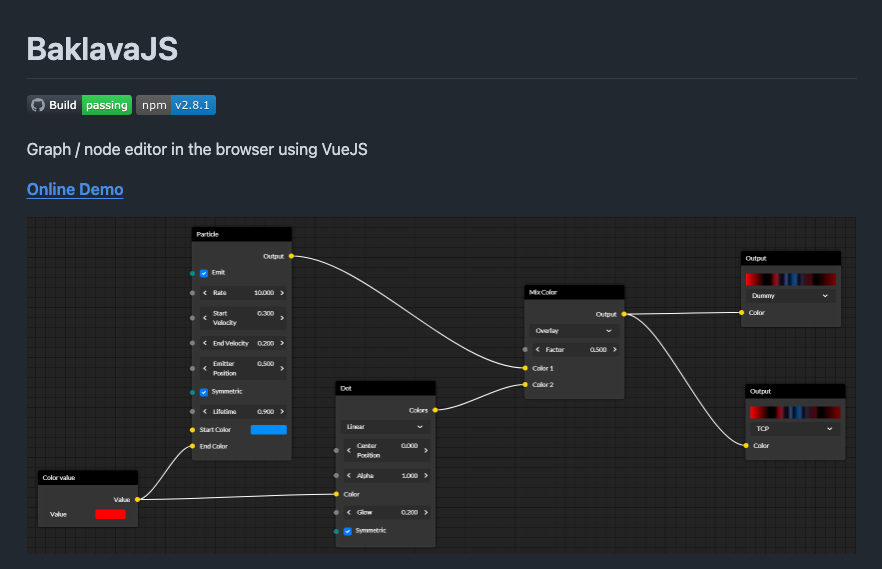Click the Rate input port

192,293
